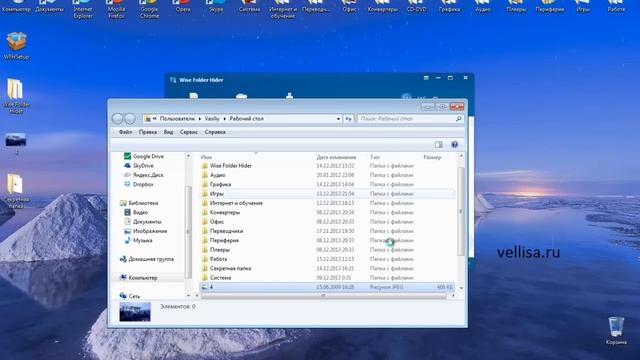This screenshot has width=640, height=360.
Task: Select Wise Folder Hider row in Explorer file list
Action: tap(327, 166)
